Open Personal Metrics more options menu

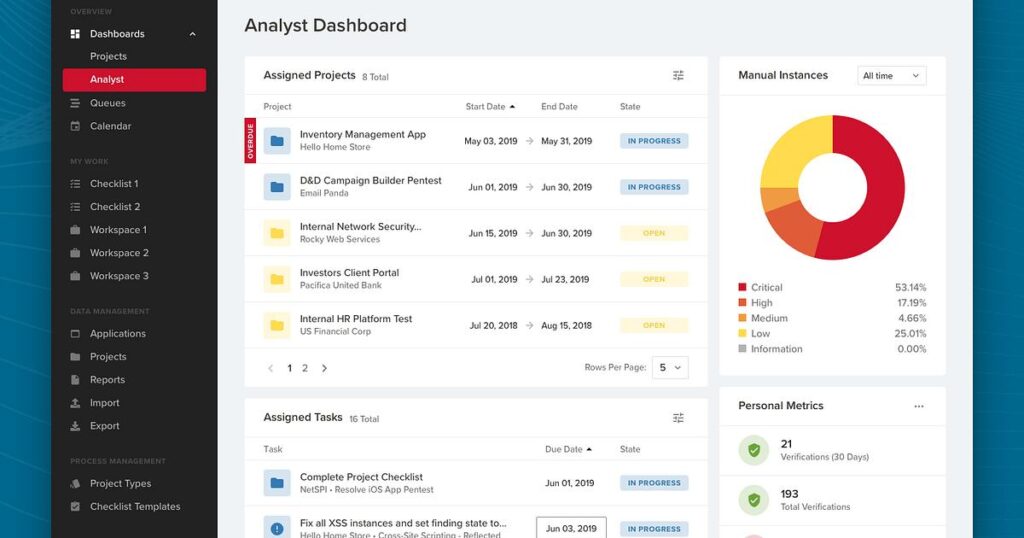(919, 406)
